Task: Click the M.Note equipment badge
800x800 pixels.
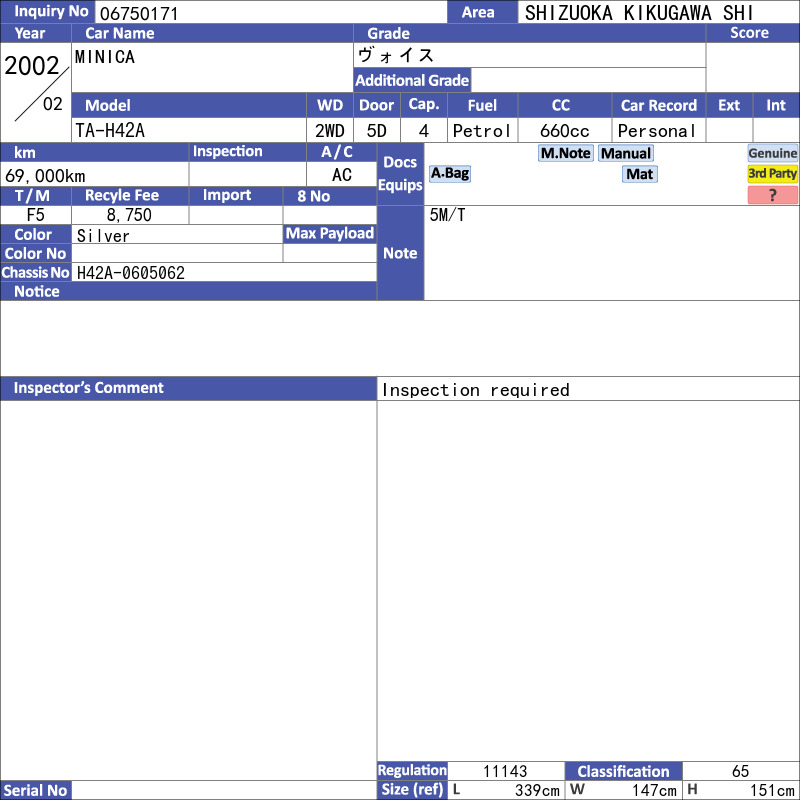Action: coord(566,153)
